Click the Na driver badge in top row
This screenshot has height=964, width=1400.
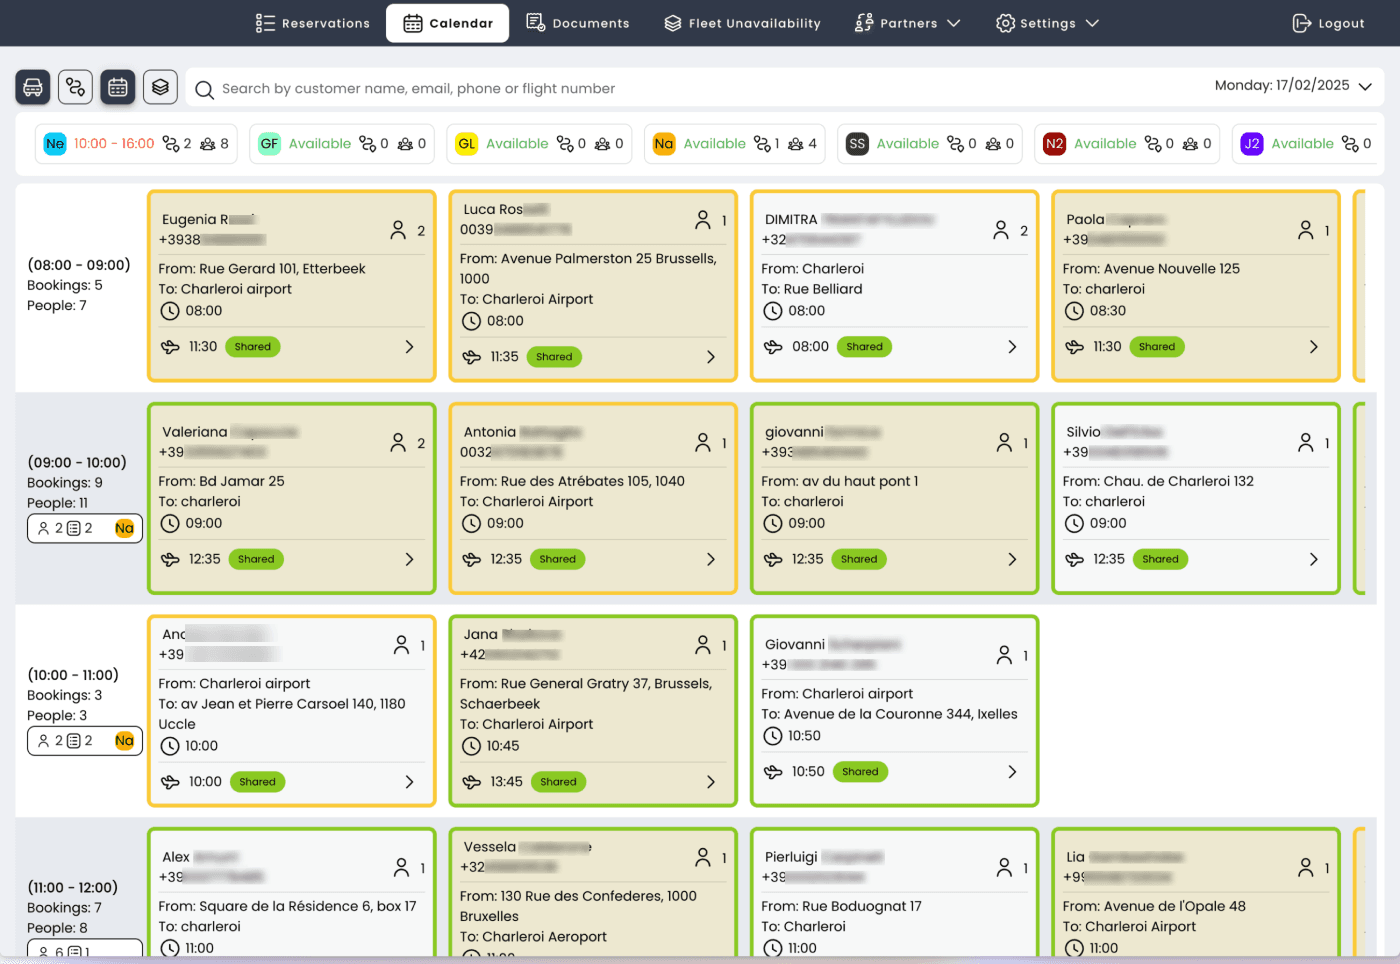(664, 144)
